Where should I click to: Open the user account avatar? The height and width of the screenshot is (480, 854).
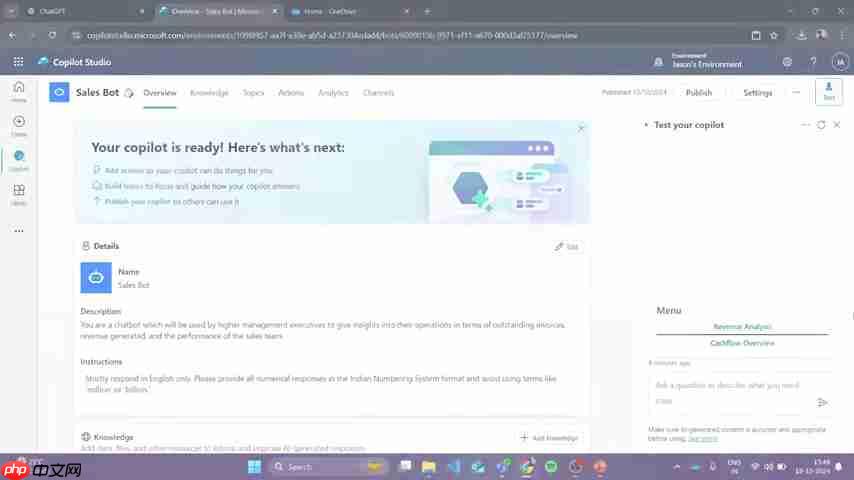[840, 62]
